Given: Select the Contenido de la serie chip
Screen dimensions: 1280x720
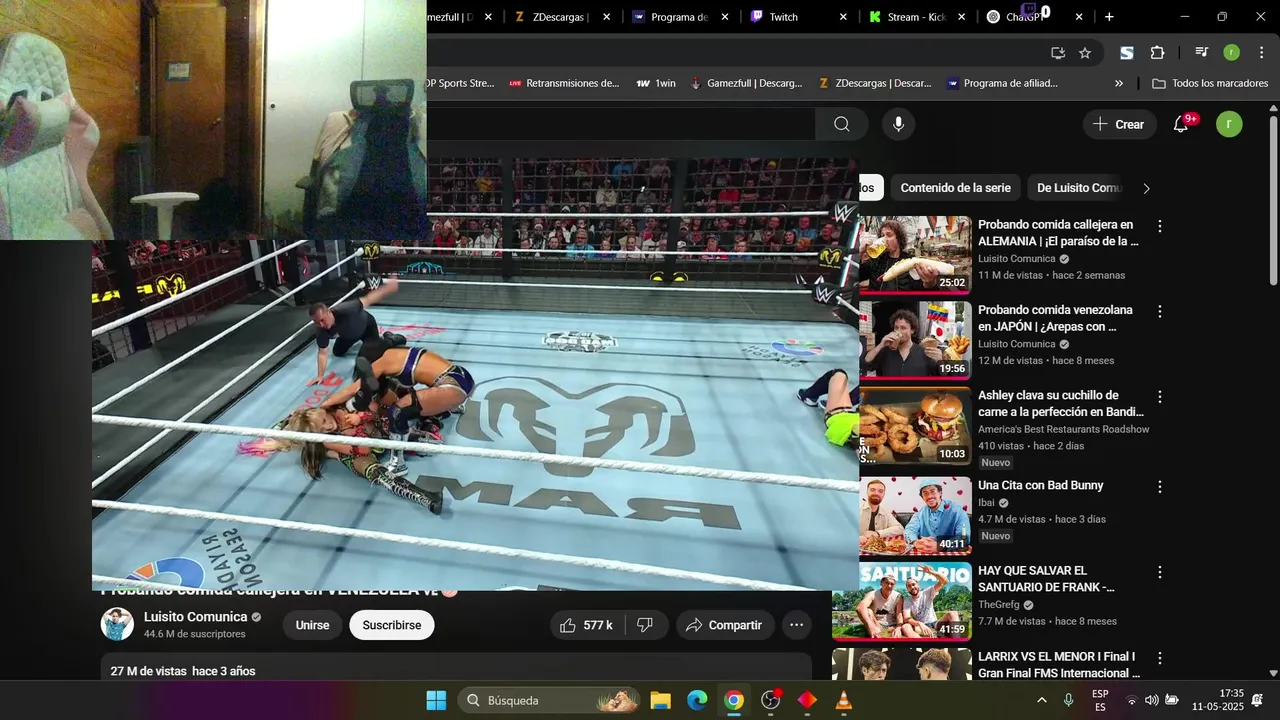Looking at the screenshot, I should coord(955,188).
